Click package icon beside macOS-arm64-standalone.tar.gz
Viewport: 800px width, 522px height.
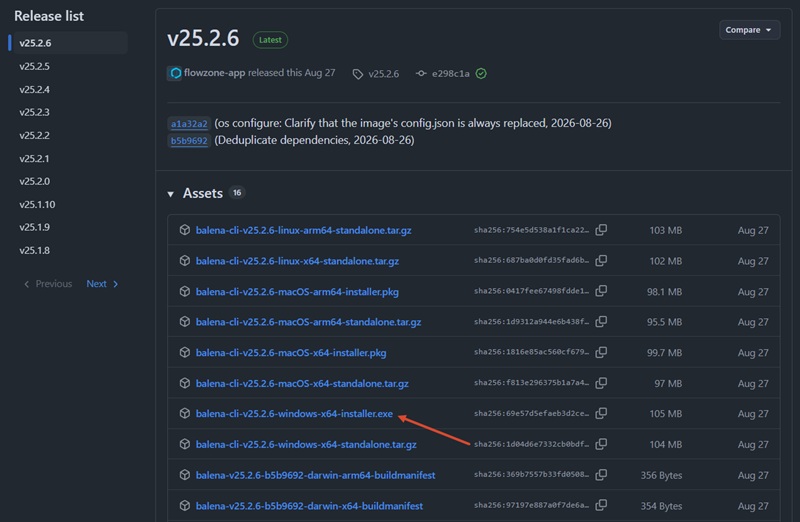click(x=185, y=322)
